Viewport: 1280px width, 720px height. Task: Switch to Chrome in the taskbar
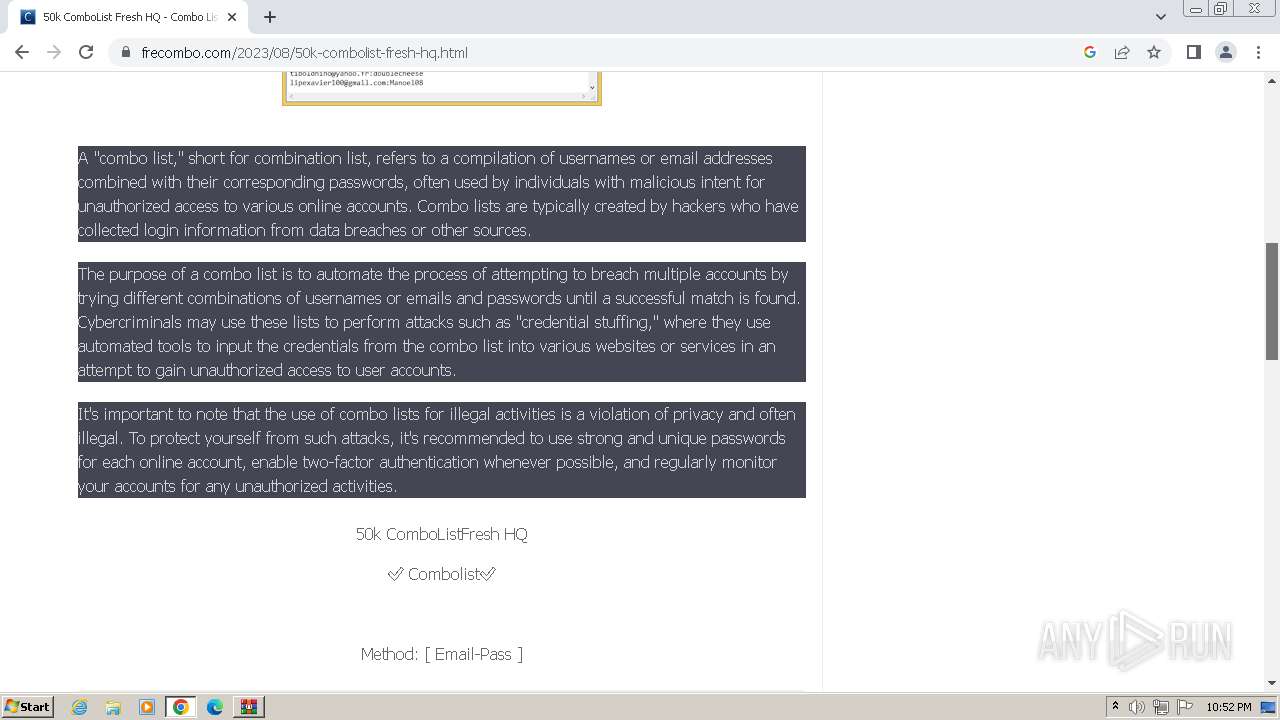181,707
